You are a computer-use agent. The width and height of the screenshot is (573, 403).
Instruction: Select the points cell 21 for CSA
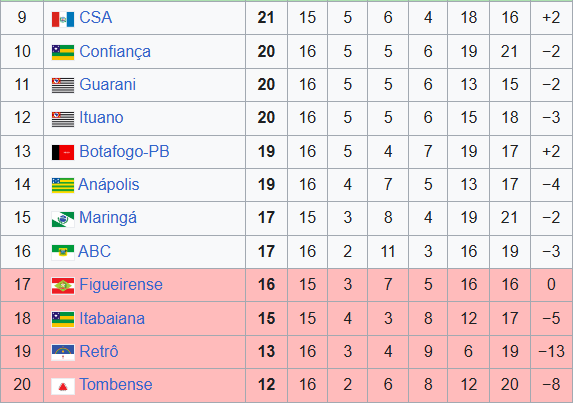coord(266,18)
